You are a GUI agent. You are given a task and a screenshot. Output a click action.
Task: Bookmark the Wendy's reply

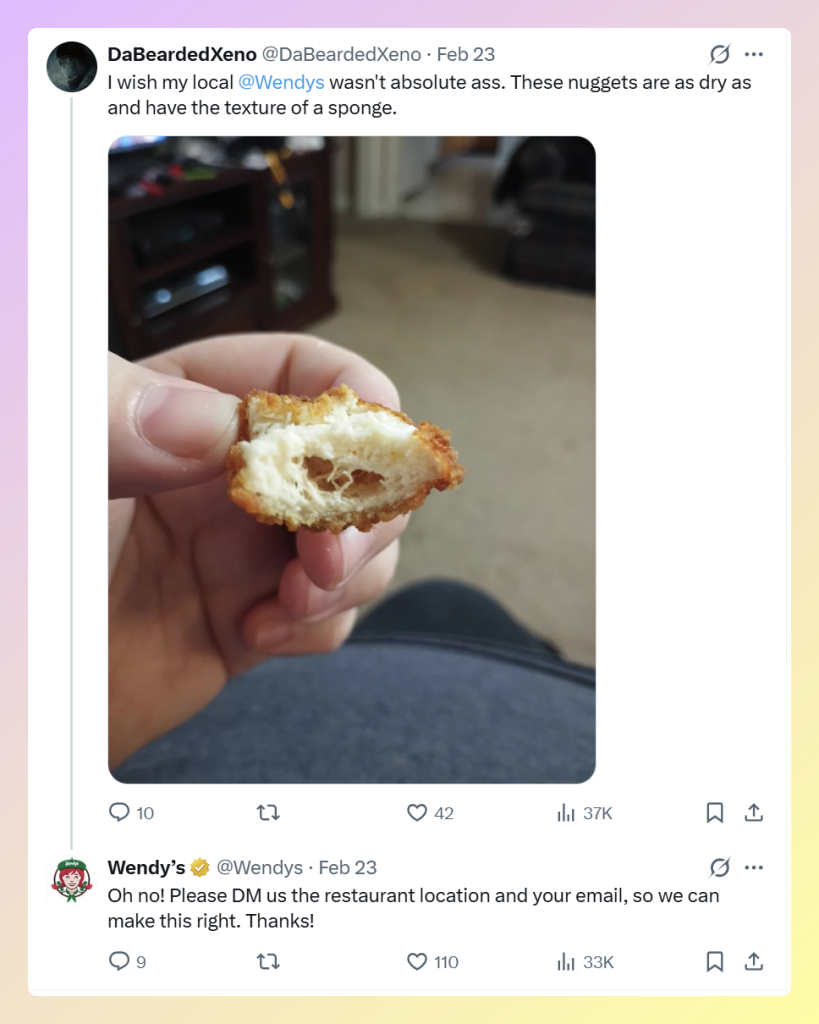[x=714, y=961]
